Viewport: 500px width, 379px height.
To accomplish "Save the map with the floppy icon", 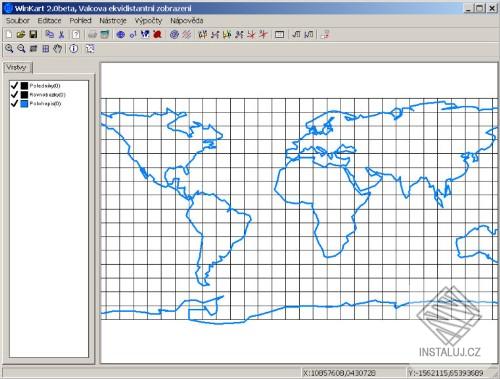I will [33, 34].
